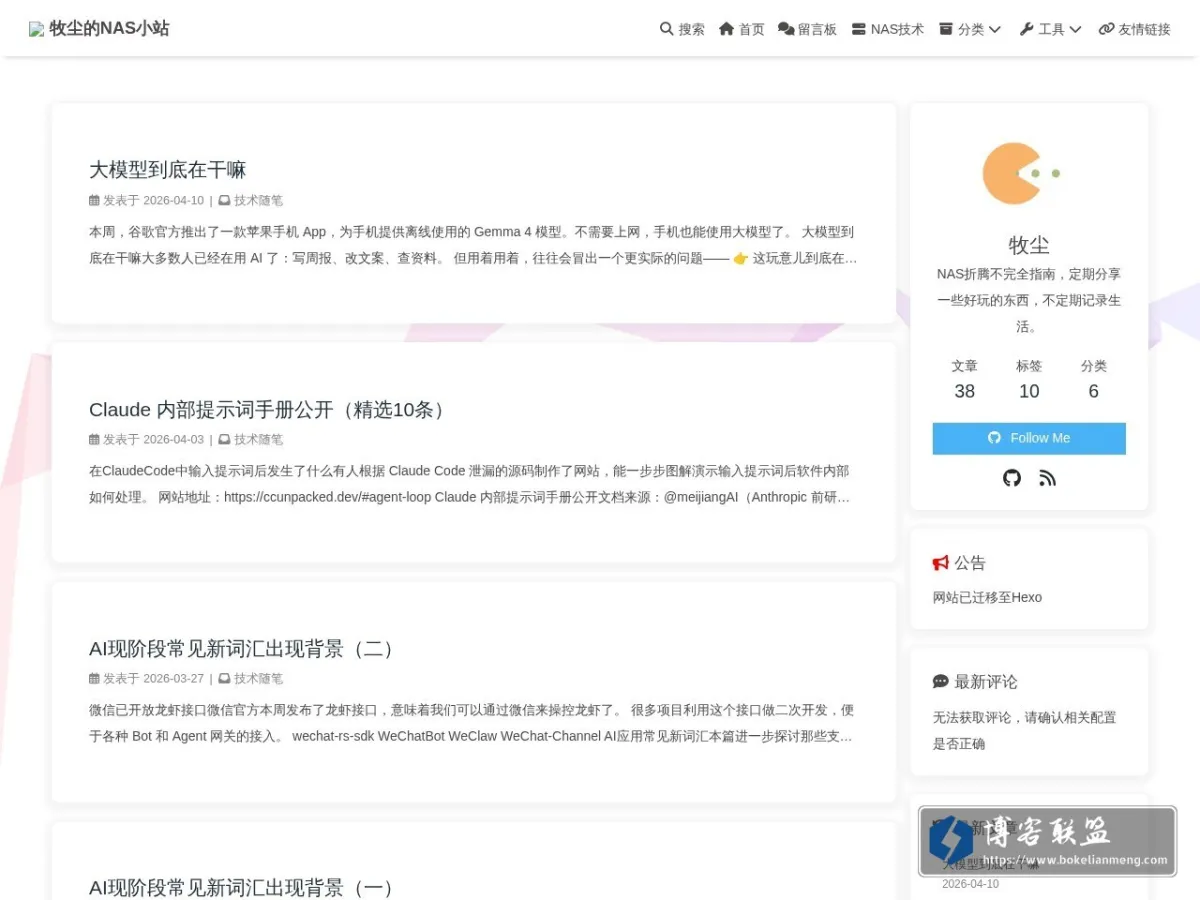The height and width of the screenshot is (900, 1200).
Task: Open 搜索 in the navigation bar
Action: click(682, 29)
